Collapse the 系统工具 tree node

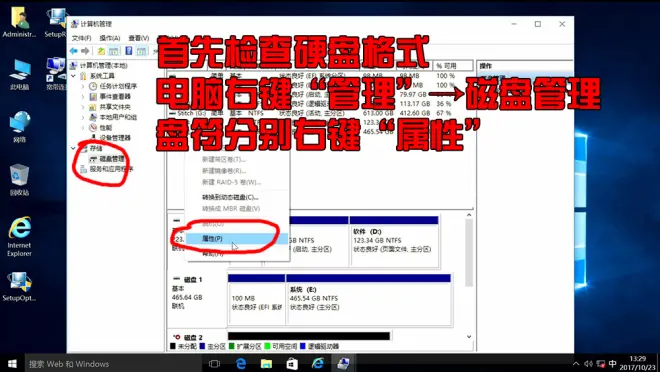(x=74, y=76)
